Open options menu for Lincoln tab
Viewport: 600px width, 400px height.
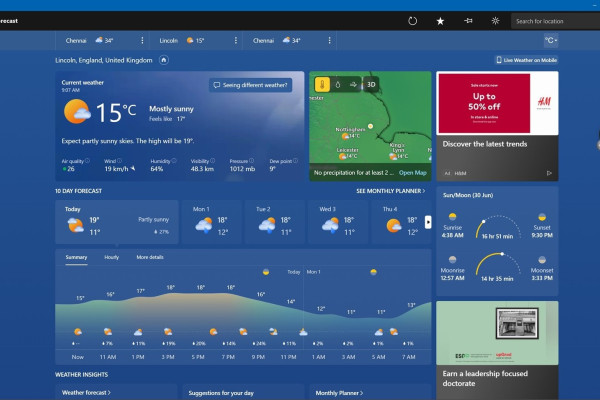pyautogui.click(x=236, y=40)
